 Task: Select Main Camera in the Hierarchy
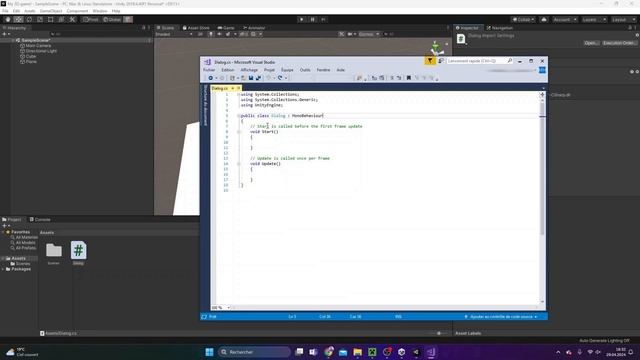(38, 46)
